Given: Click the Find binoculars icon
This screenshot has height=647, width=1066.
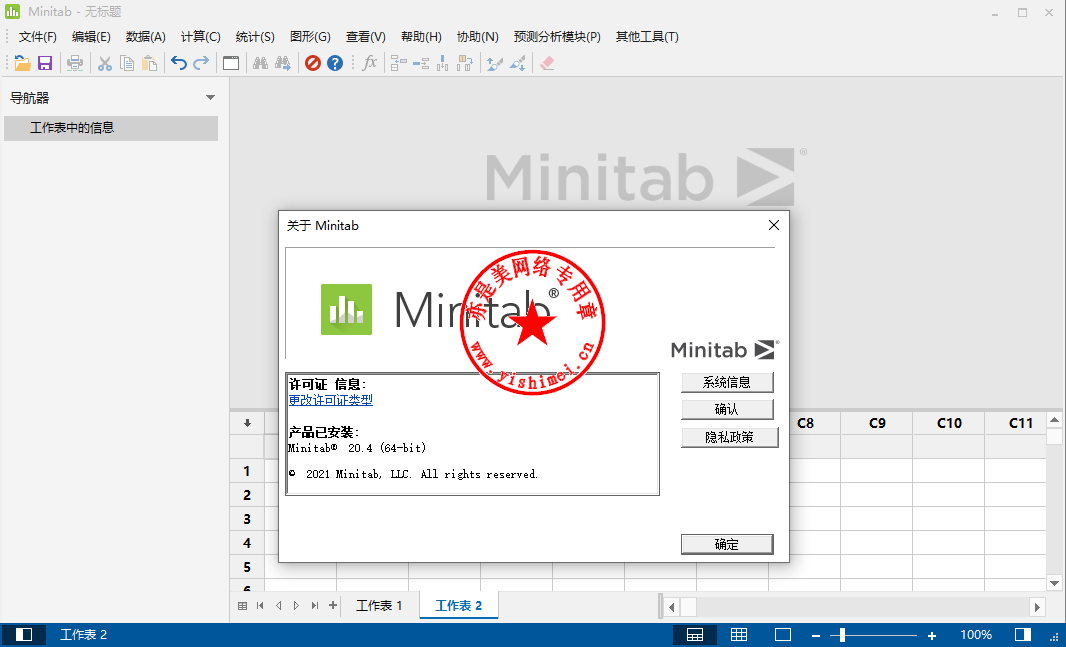Looking at the screenshot, I should point(260,63).
